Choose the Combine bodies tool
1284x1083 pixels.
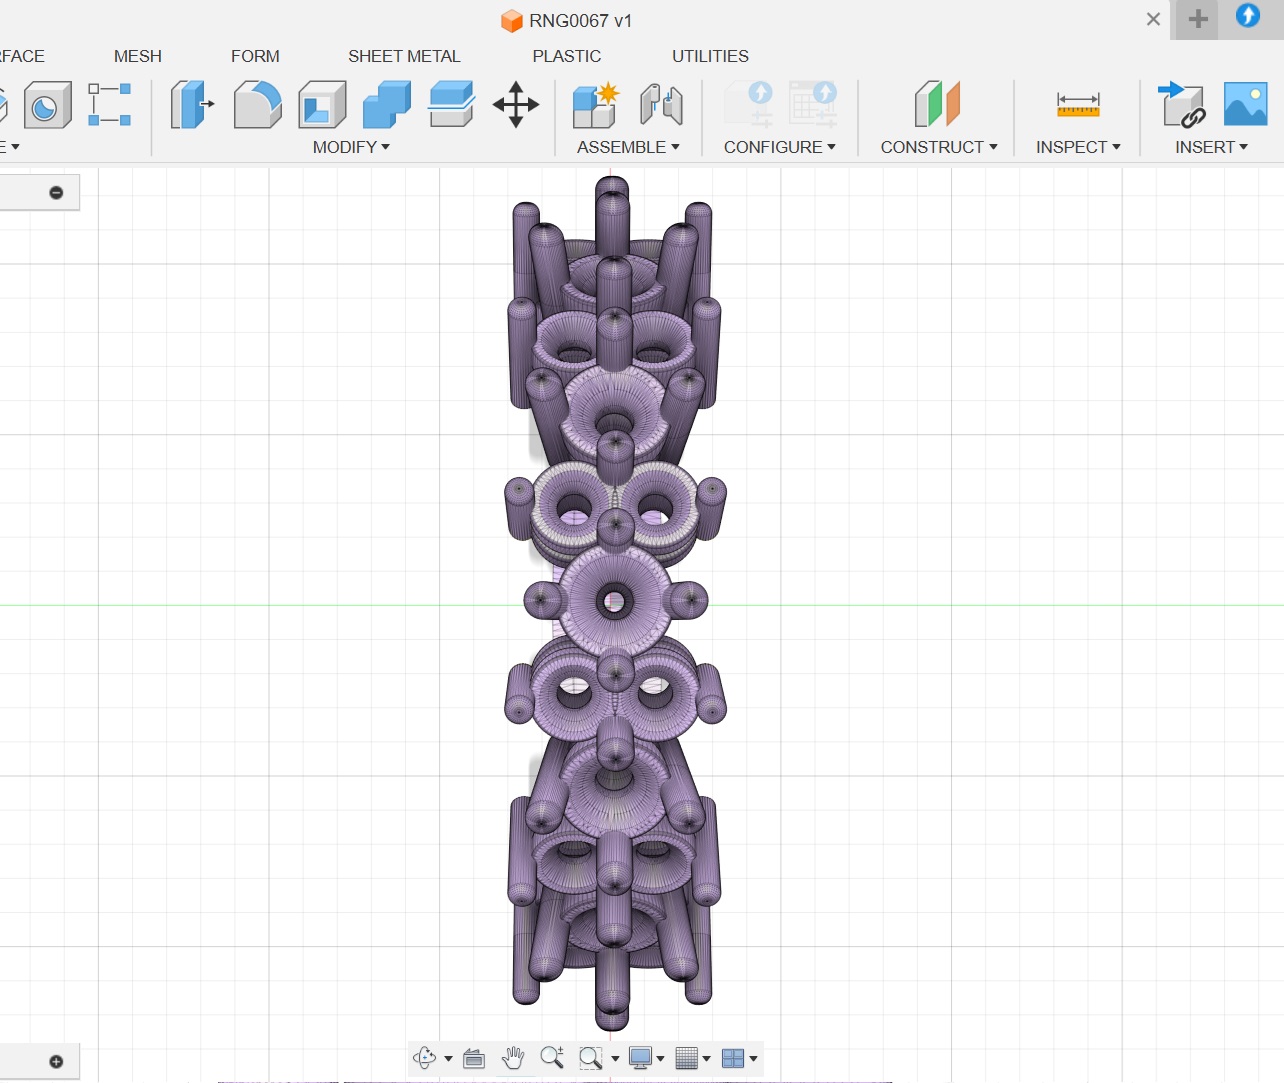pos(387,105)
